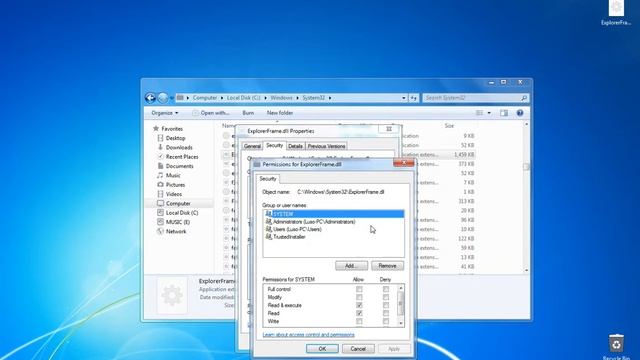
Task: Click Burn in Explorer toolbar
Action: 248,113
